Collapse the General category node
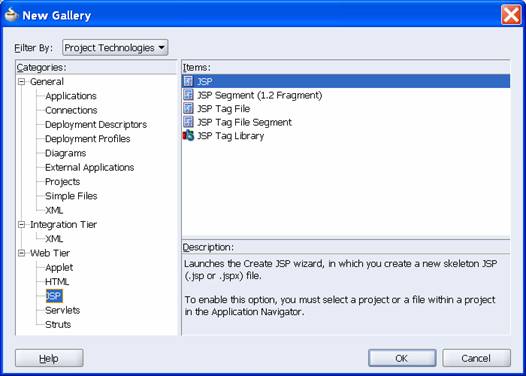Viewport: 526px width, 376px height. tap(21, 82)
